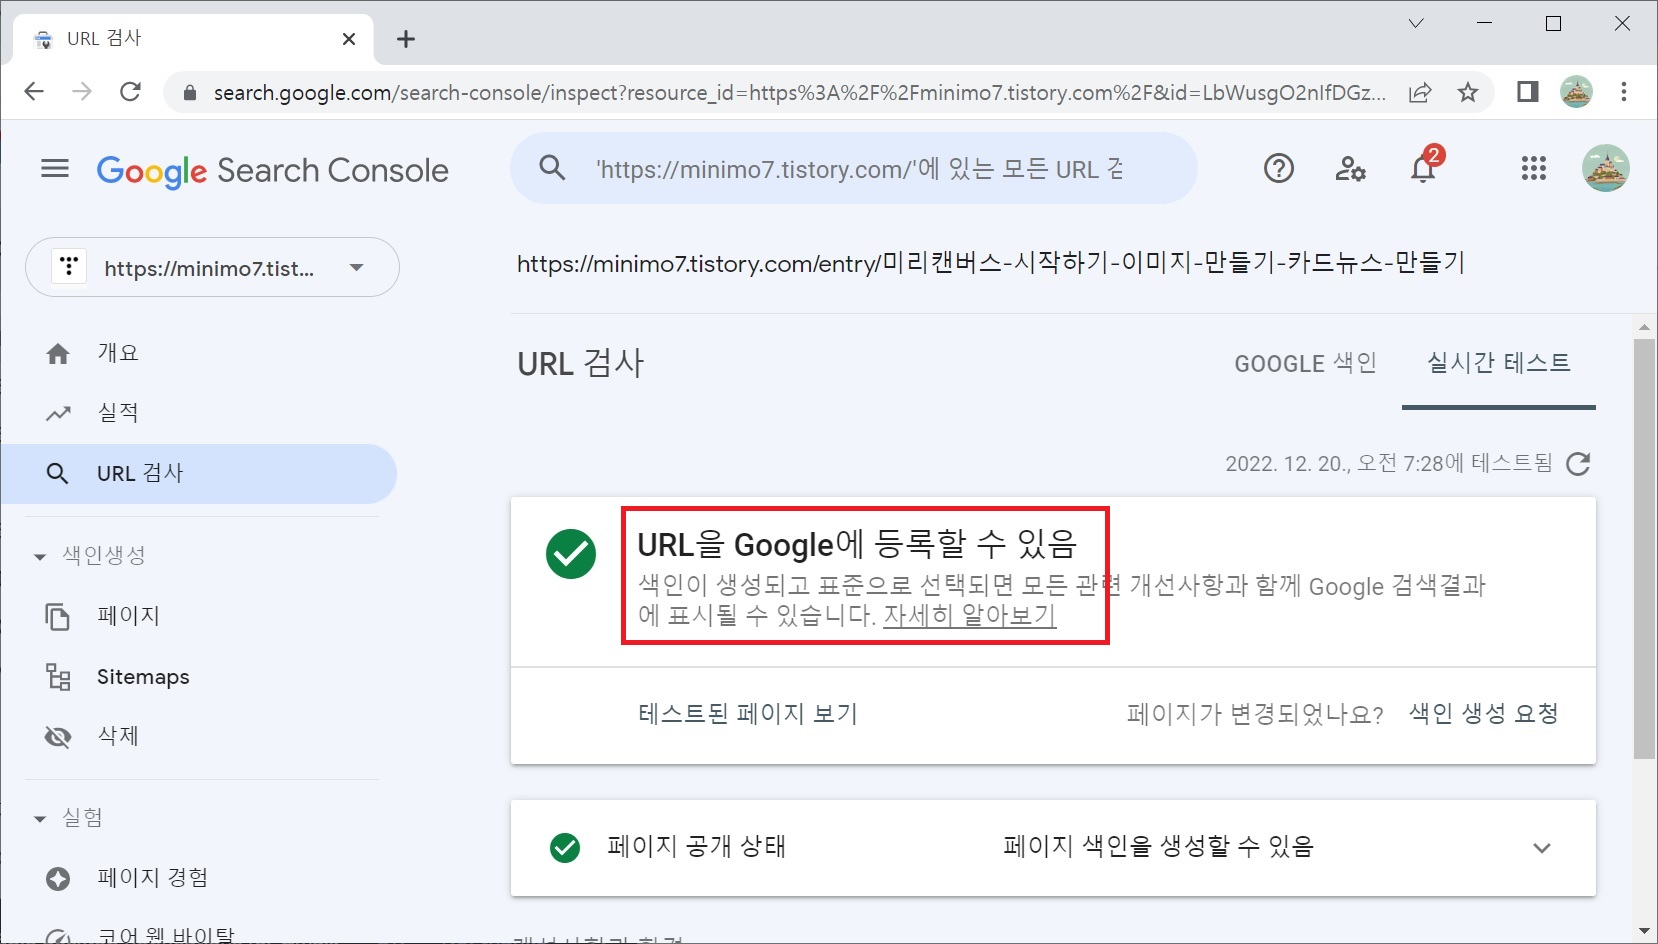Open the hamburger main menu
Image resolution: width=1658 pixels, height=944 pixels.
pos(55,169)
